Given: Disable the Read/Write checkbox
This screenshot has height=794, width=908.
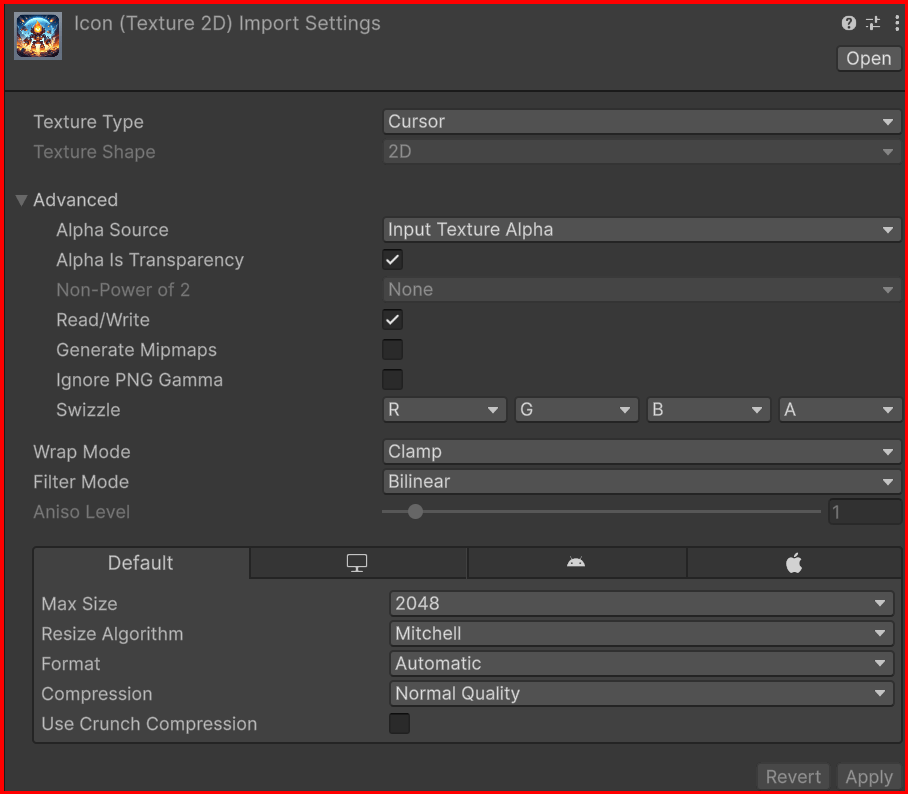Looking at the screenshot, I should (x=393, y=320).
